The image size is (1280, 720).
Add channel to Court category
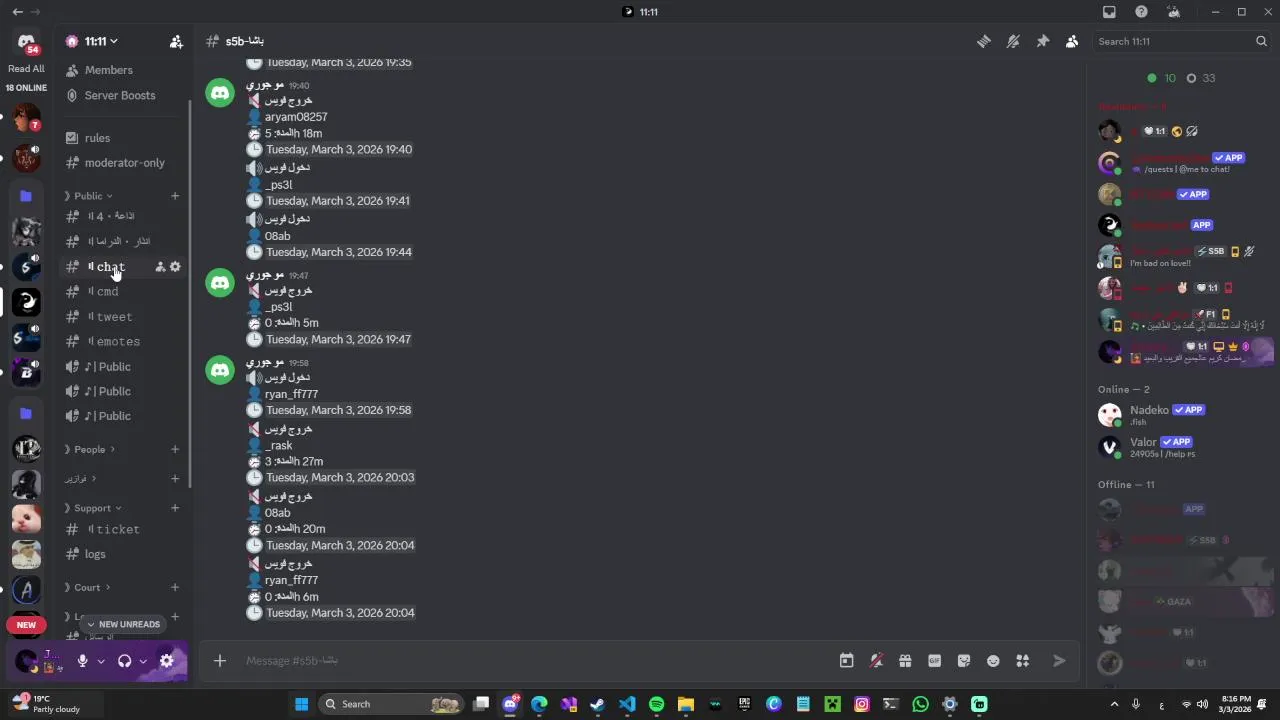(175, 587)
